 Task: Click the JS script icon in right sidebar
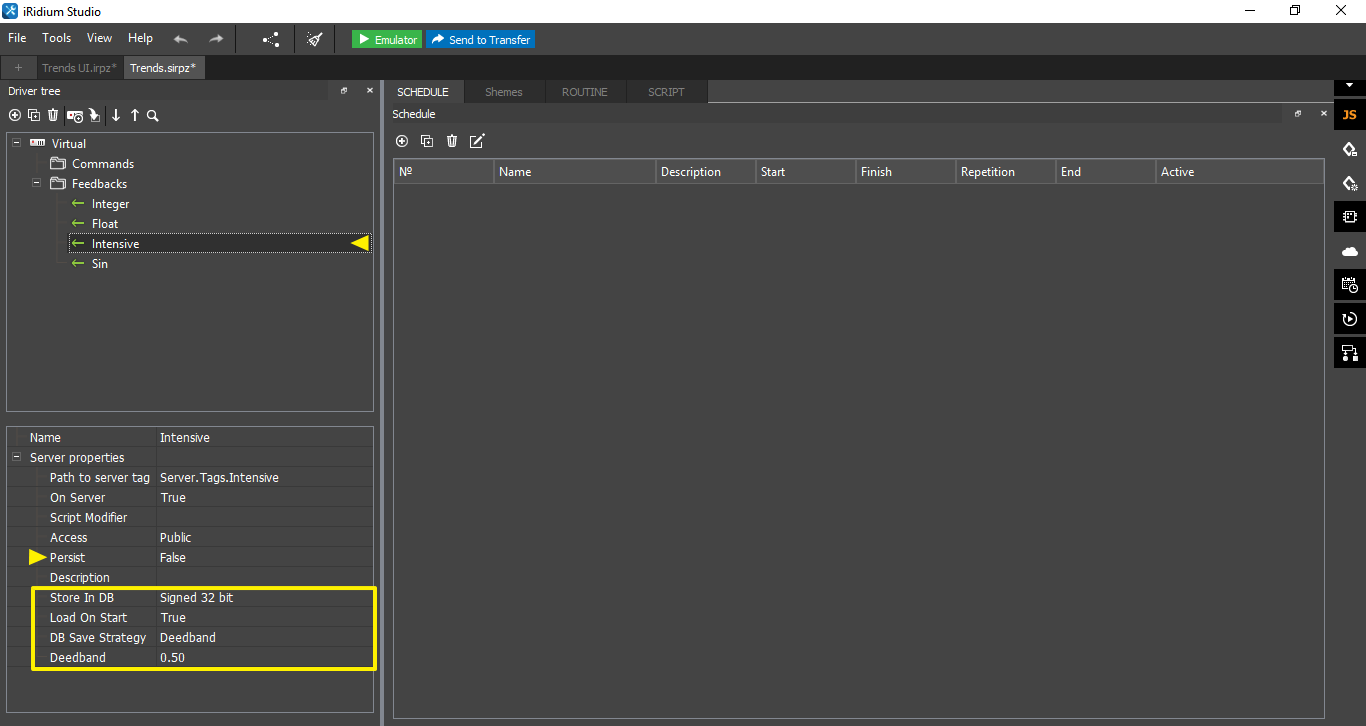coord(1349,115)
